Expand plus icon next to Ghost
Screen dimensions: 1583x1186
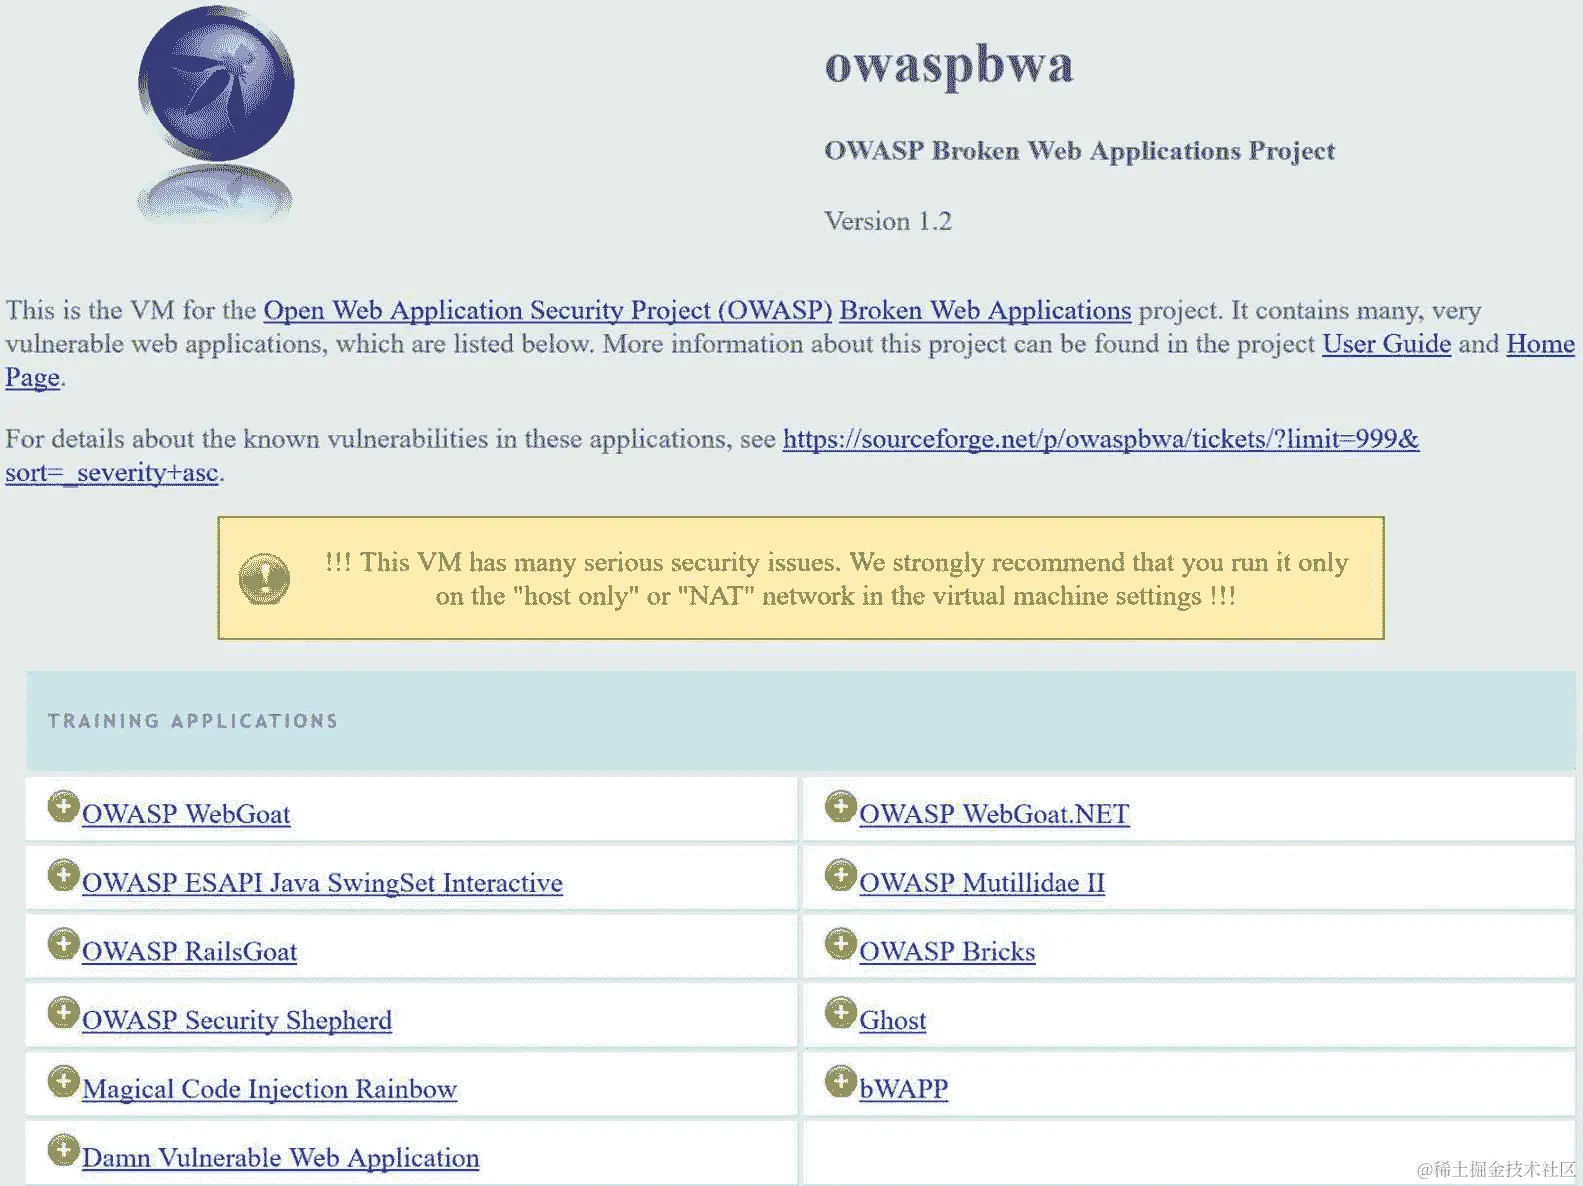840,1013
